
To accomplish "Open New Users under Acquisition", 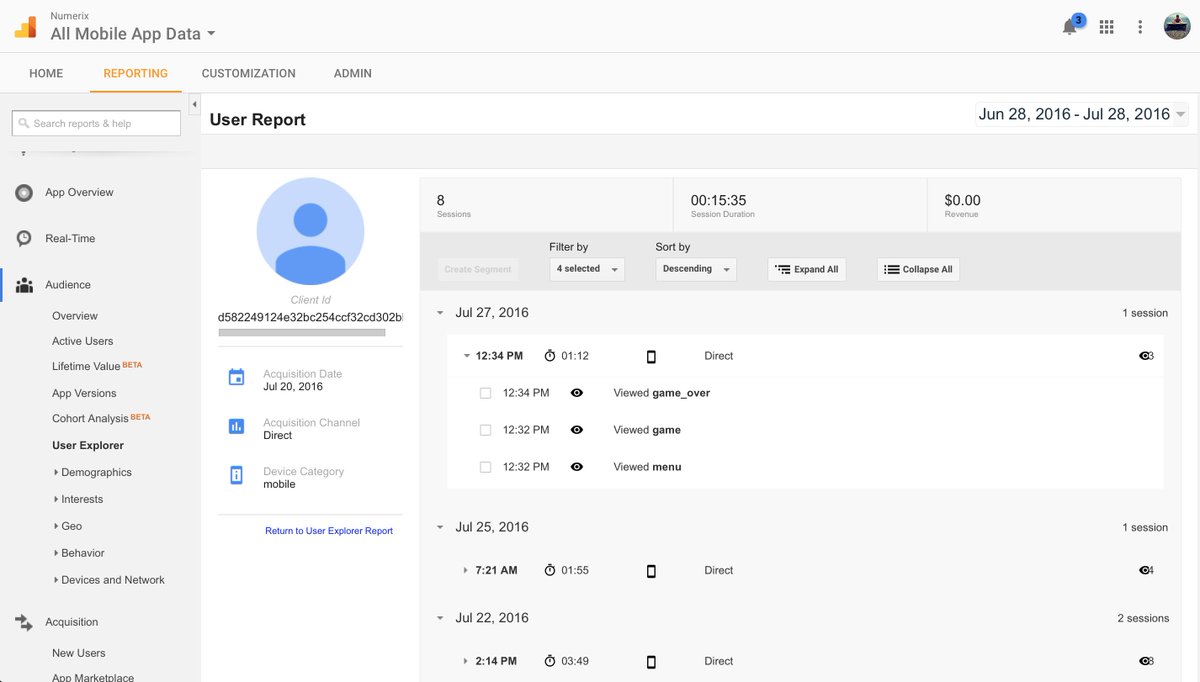I will (x=79, y=653).
